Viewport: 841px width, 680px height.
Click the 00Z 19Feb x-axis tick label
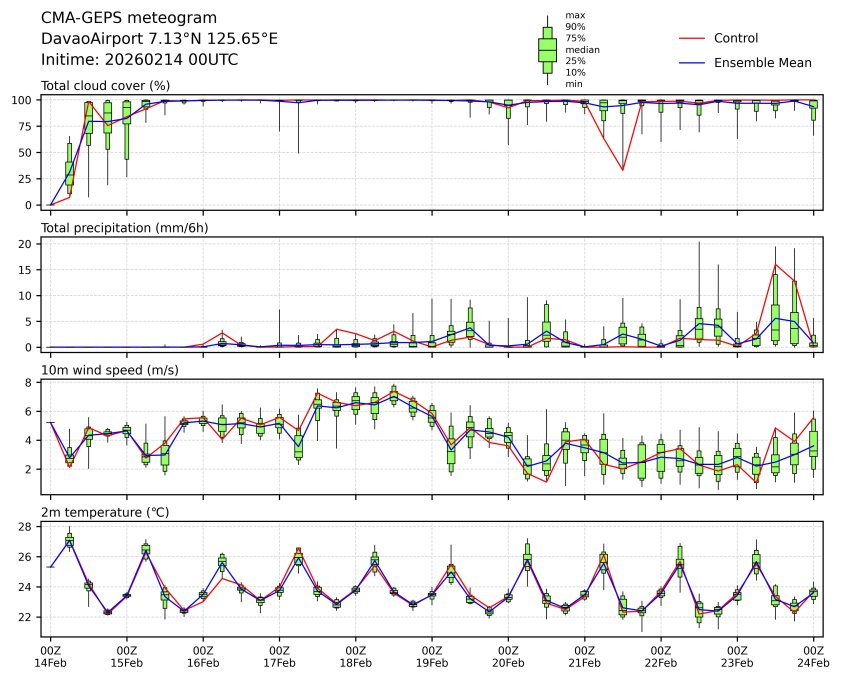click(x=432, y=656)
